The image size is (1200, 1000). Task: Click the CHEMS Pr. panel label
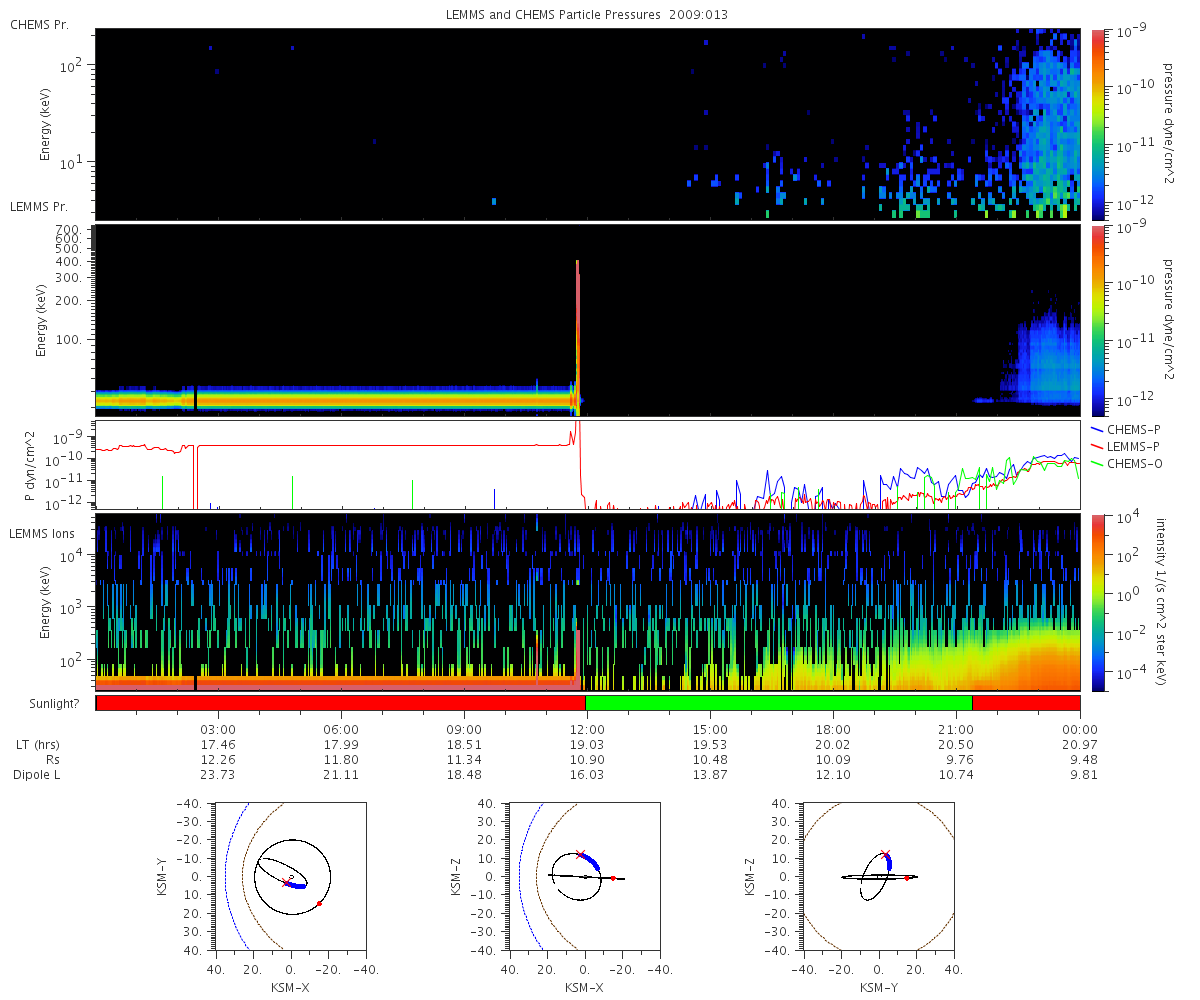pos(39,24)
